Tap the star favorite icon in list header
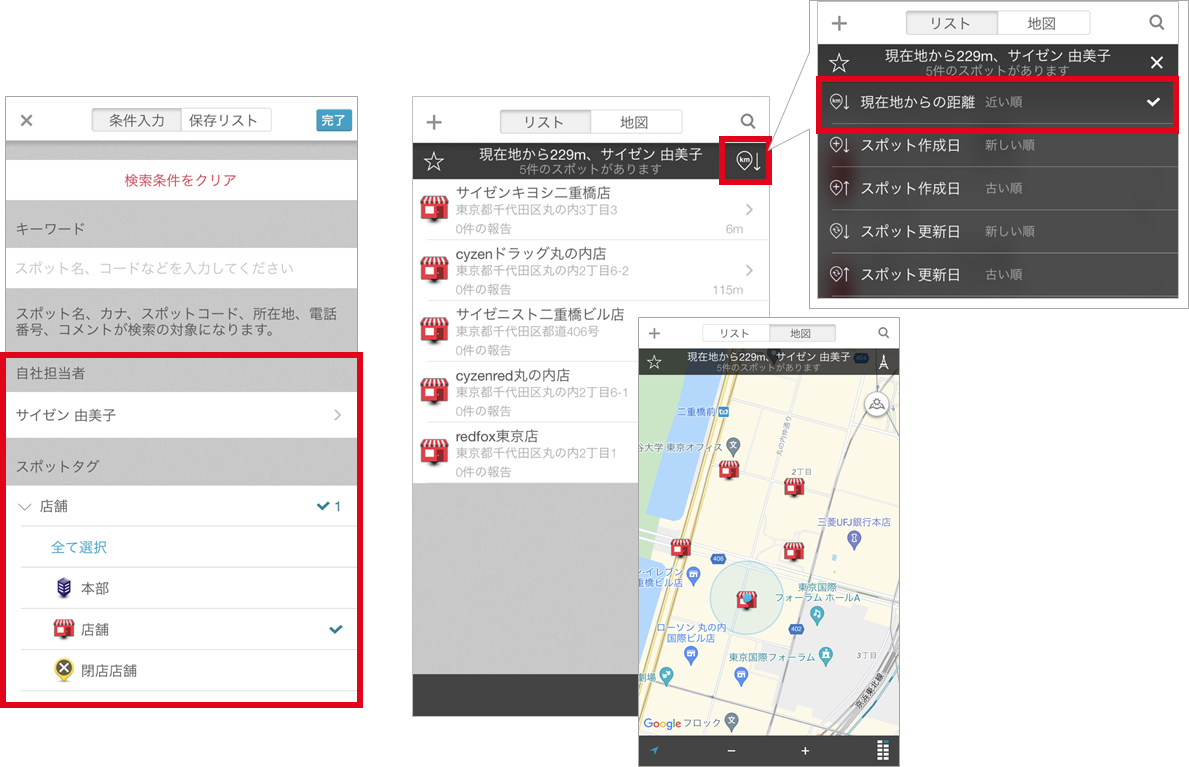This screenshot has height=767, width=1189. 434,161
